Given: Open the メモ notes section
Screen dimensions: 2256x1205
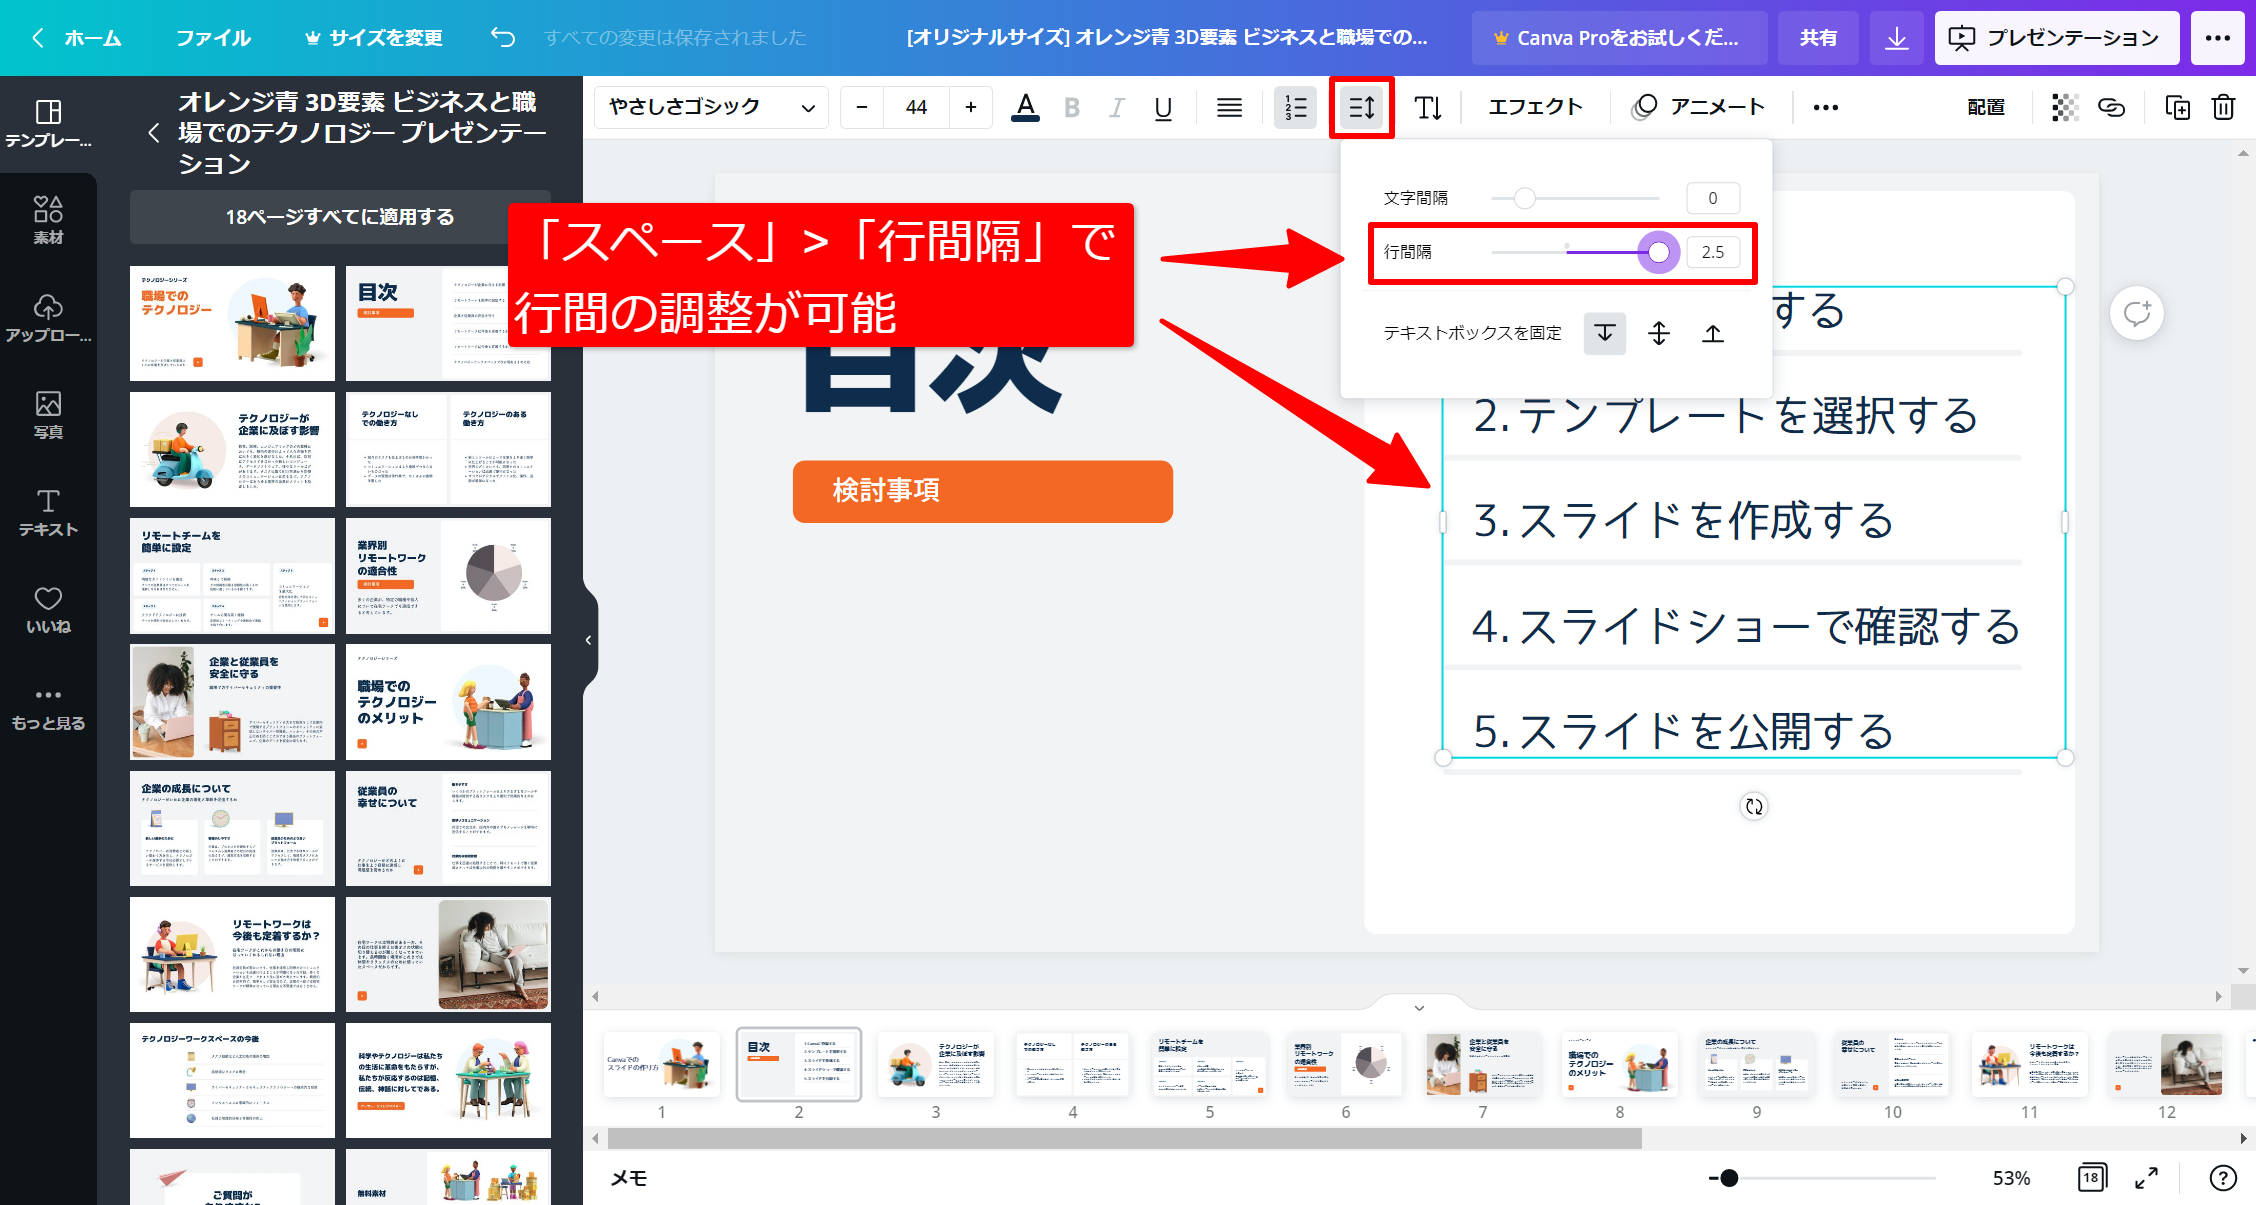Looking at the screenshot, I should click(x=629, y=1178).
